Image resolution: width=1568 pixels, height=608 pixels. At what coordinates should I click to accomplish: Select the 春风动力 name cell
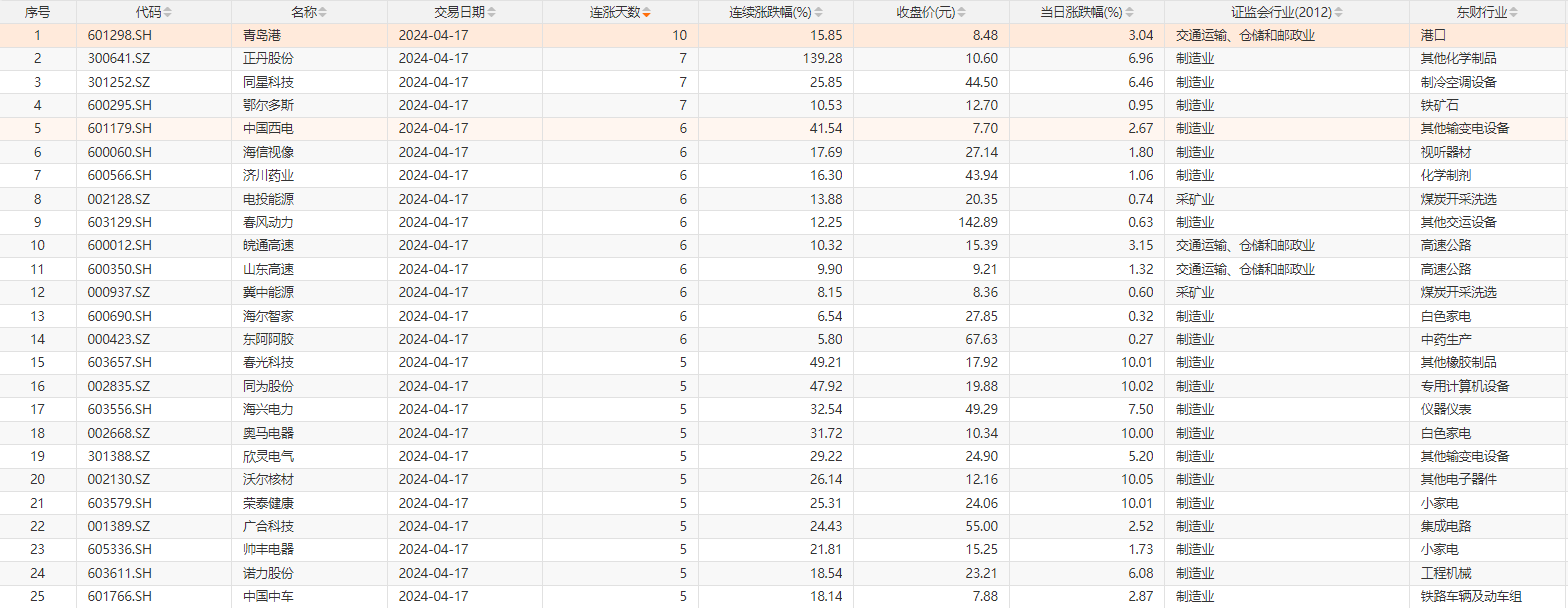point(309,223)
